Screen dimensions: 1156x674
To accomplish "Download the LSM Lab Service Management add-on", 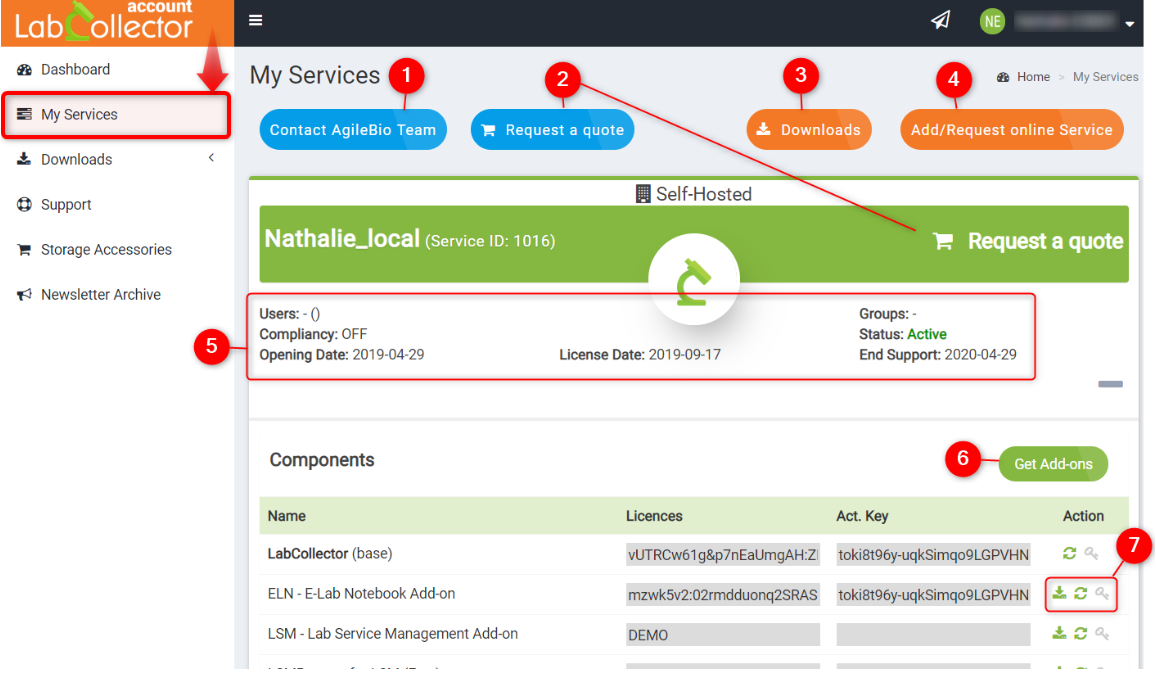I will coord(1059,633).
